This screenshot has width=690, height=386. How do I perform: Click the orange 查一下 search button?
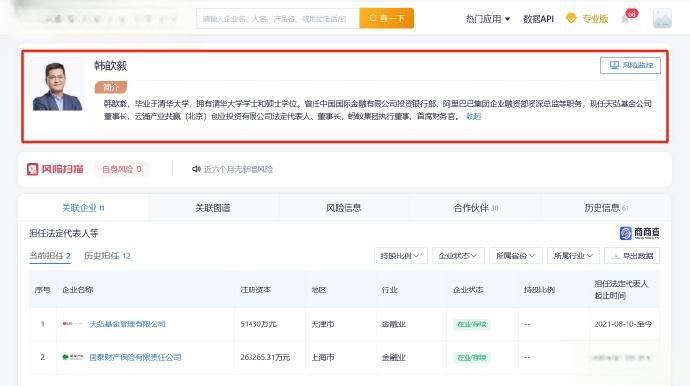tap(386, 18)
